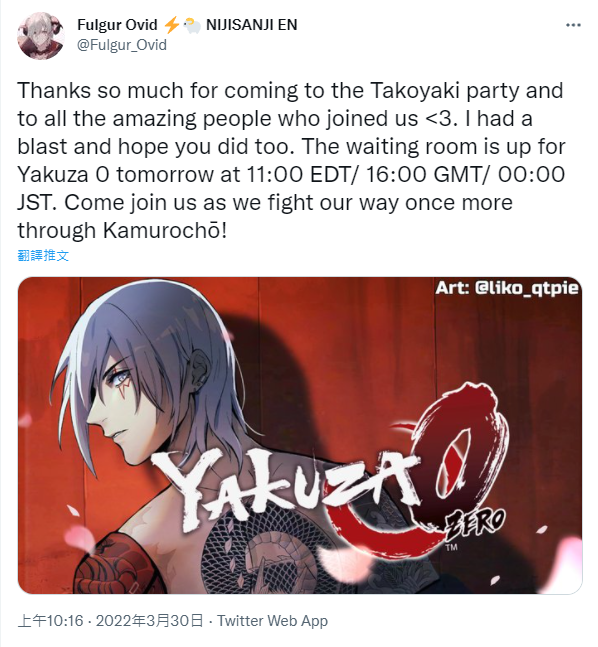Click the 2022年3月30日 date
Screen dimensions: 598x647
(x=149, y=621)
